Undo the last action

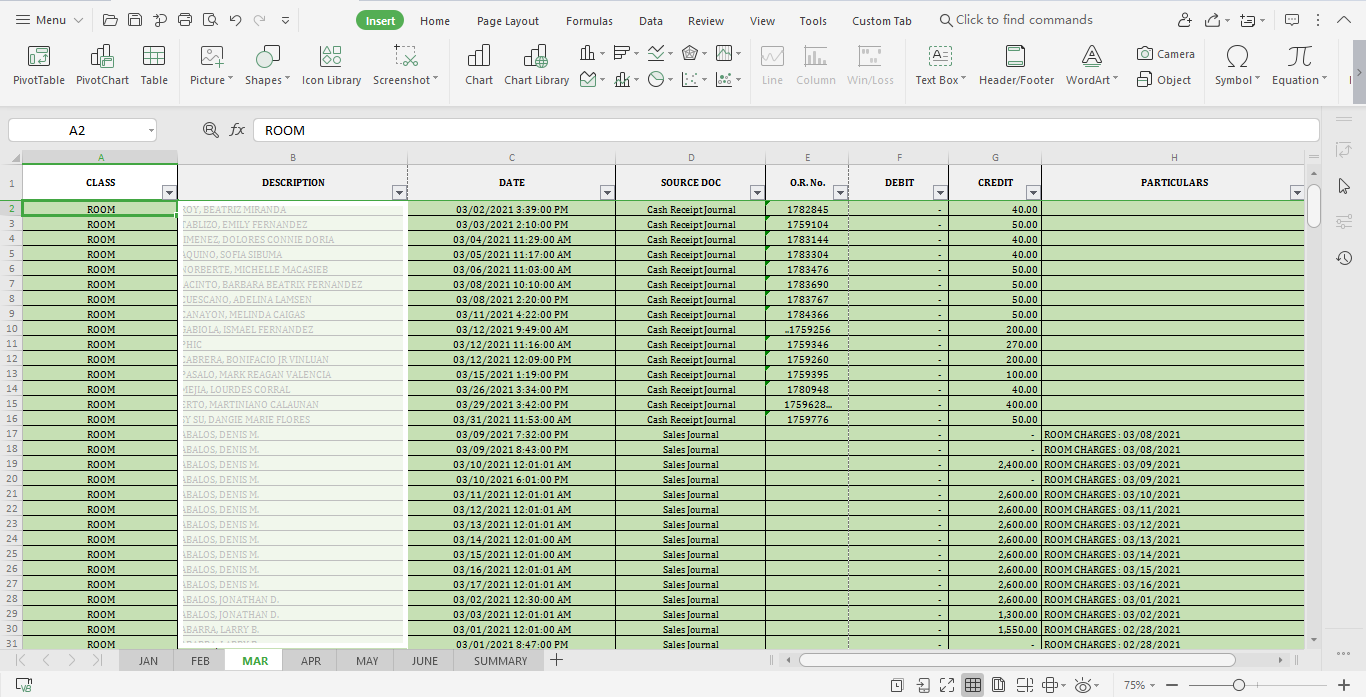[235, 20]
